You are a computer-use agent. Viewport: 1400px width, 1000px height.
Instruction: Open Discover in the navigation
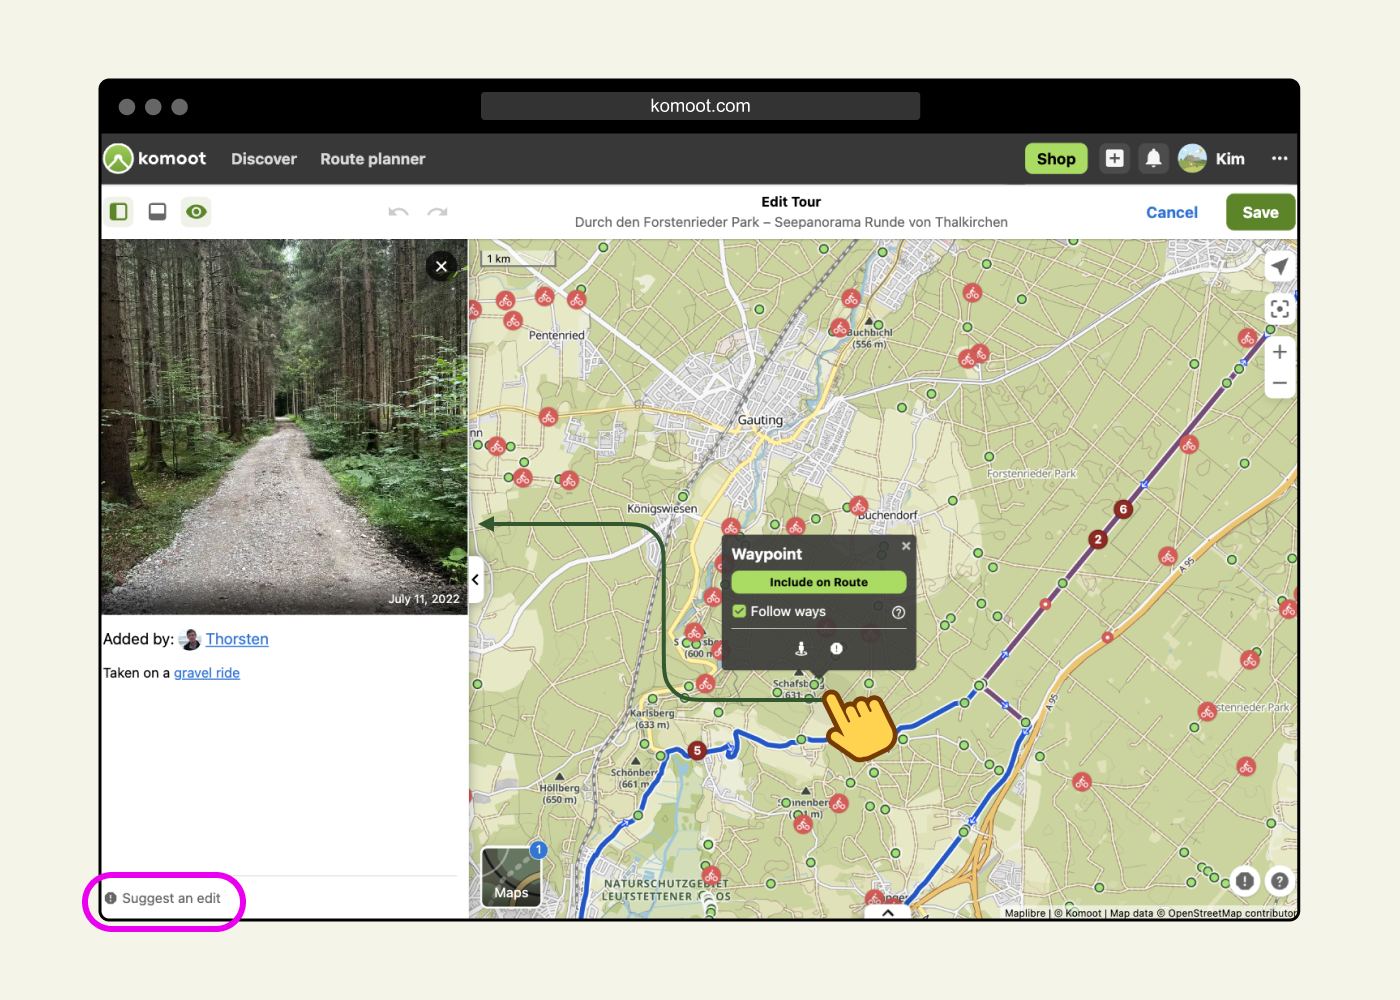(x=264, y=159)
